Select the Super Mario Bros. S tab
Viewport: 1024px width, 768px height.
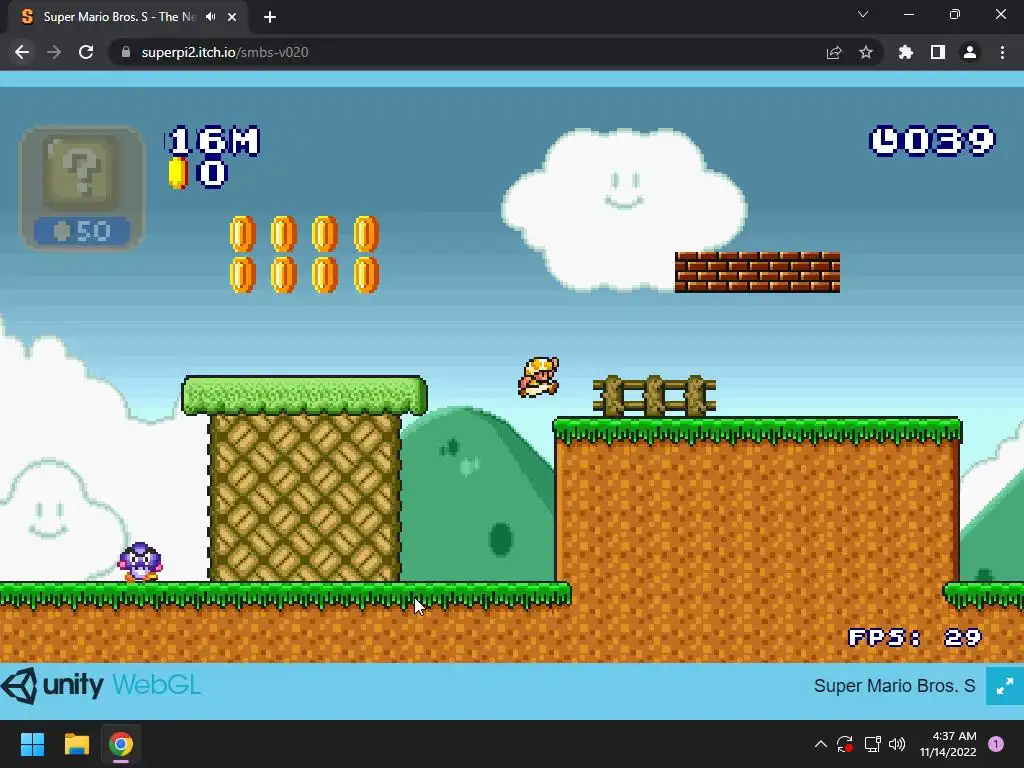(127, 17)
